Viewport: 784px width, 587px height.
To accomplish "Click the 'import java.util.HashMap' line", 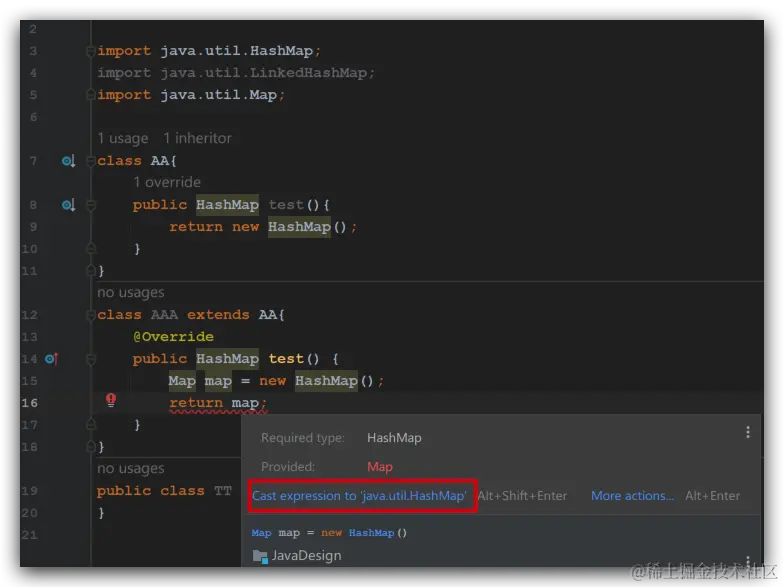I will (209, 51).
